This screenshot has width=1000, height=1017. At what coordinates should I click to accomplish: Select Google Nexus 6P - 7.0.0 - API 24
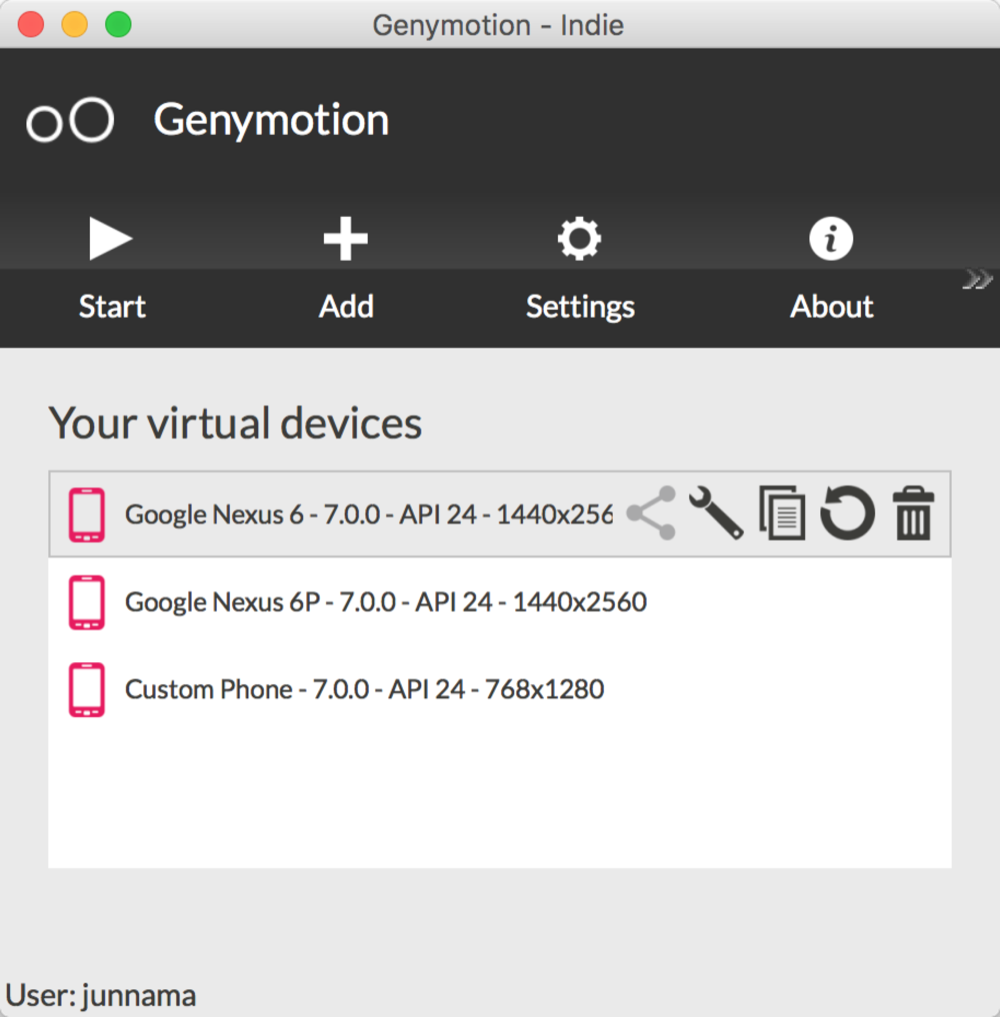coord(386,602)
